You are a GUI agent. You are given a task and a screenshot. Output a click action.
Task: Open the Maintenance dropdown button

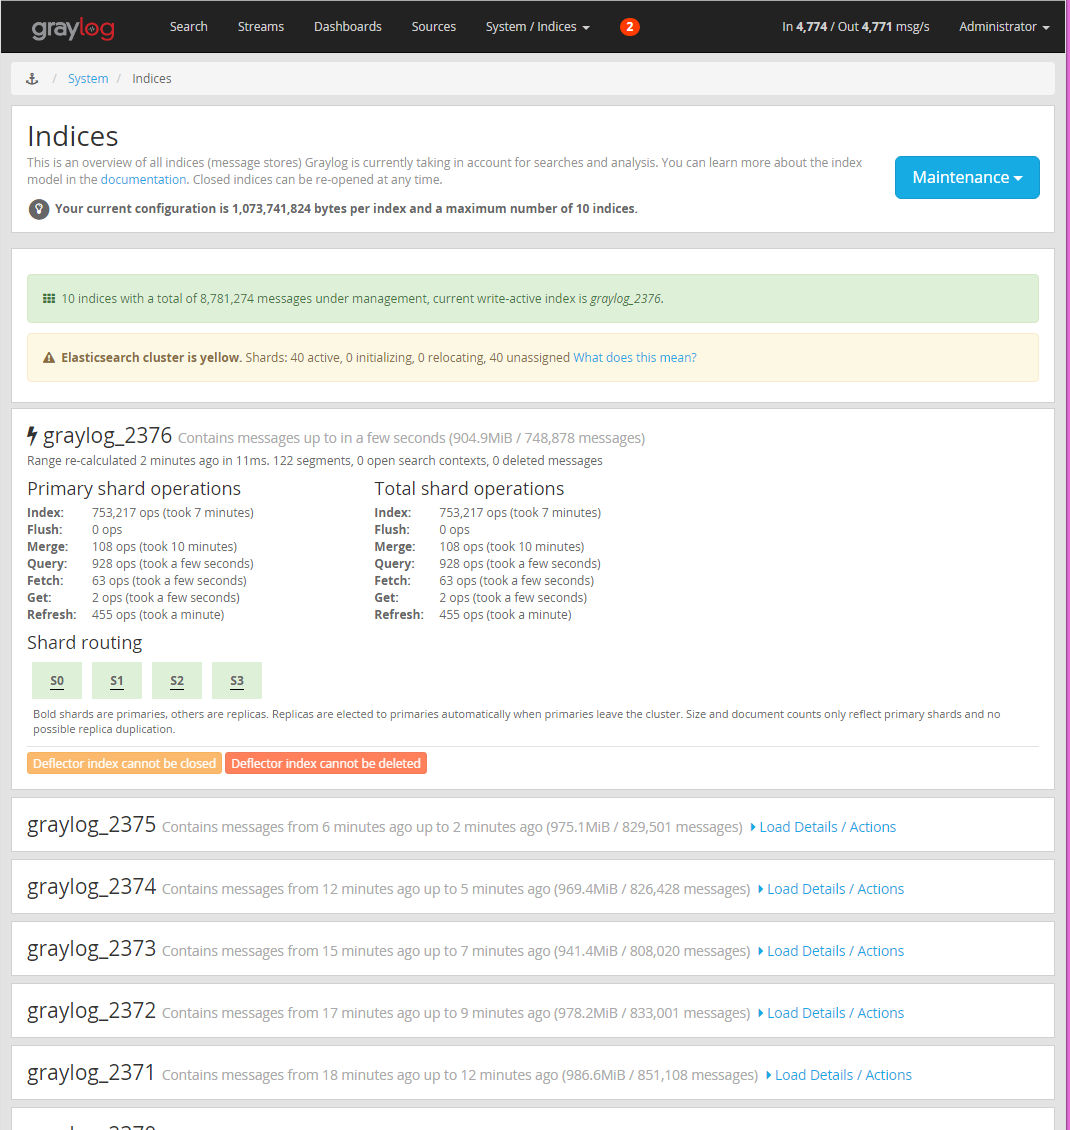coord(967,177)
